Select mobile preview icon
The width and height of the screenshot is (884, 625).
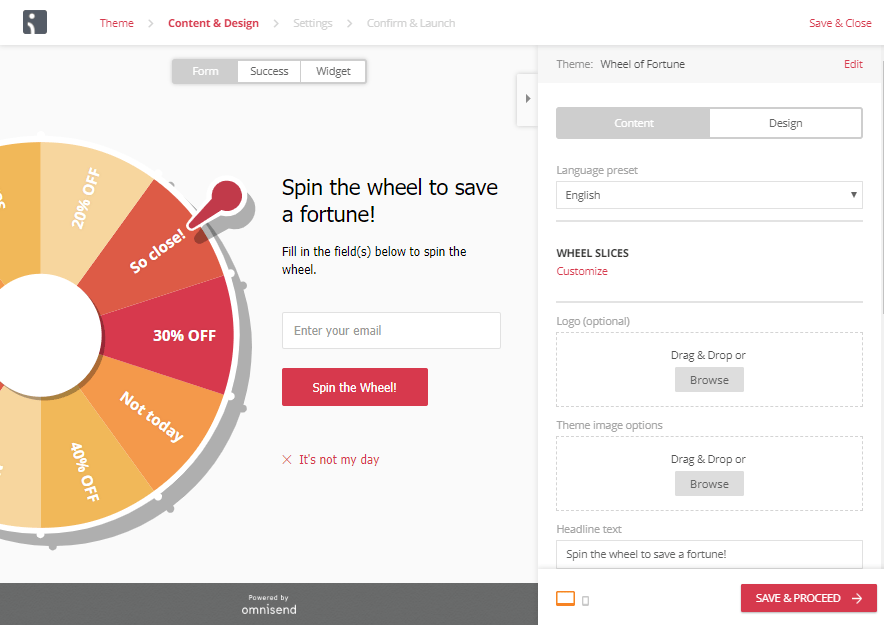[585, 601]
